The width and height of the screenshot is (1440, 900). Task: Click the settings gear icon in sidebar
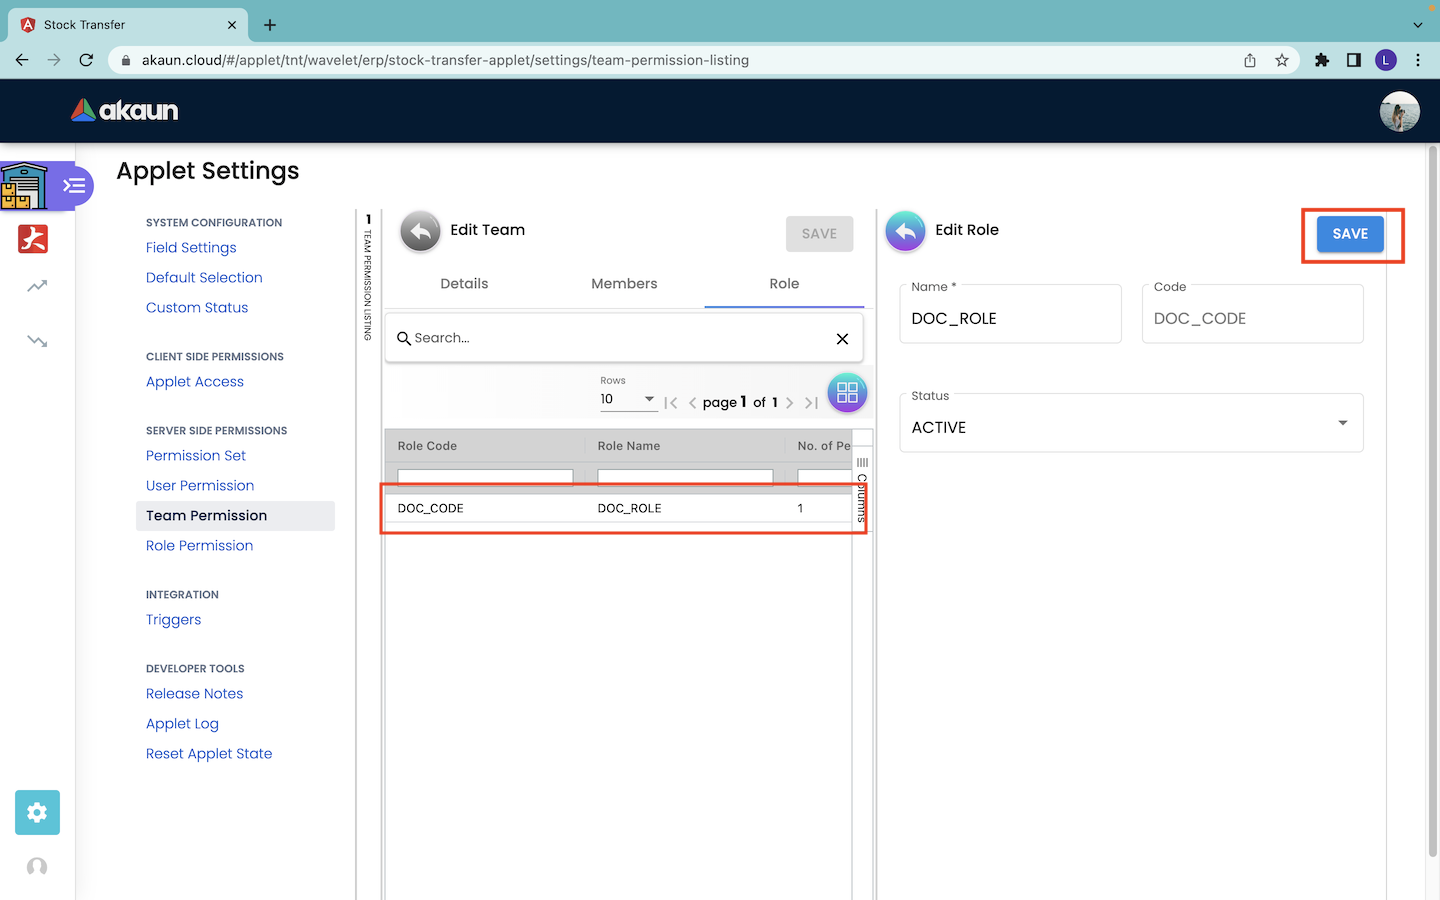click(37, 812)
